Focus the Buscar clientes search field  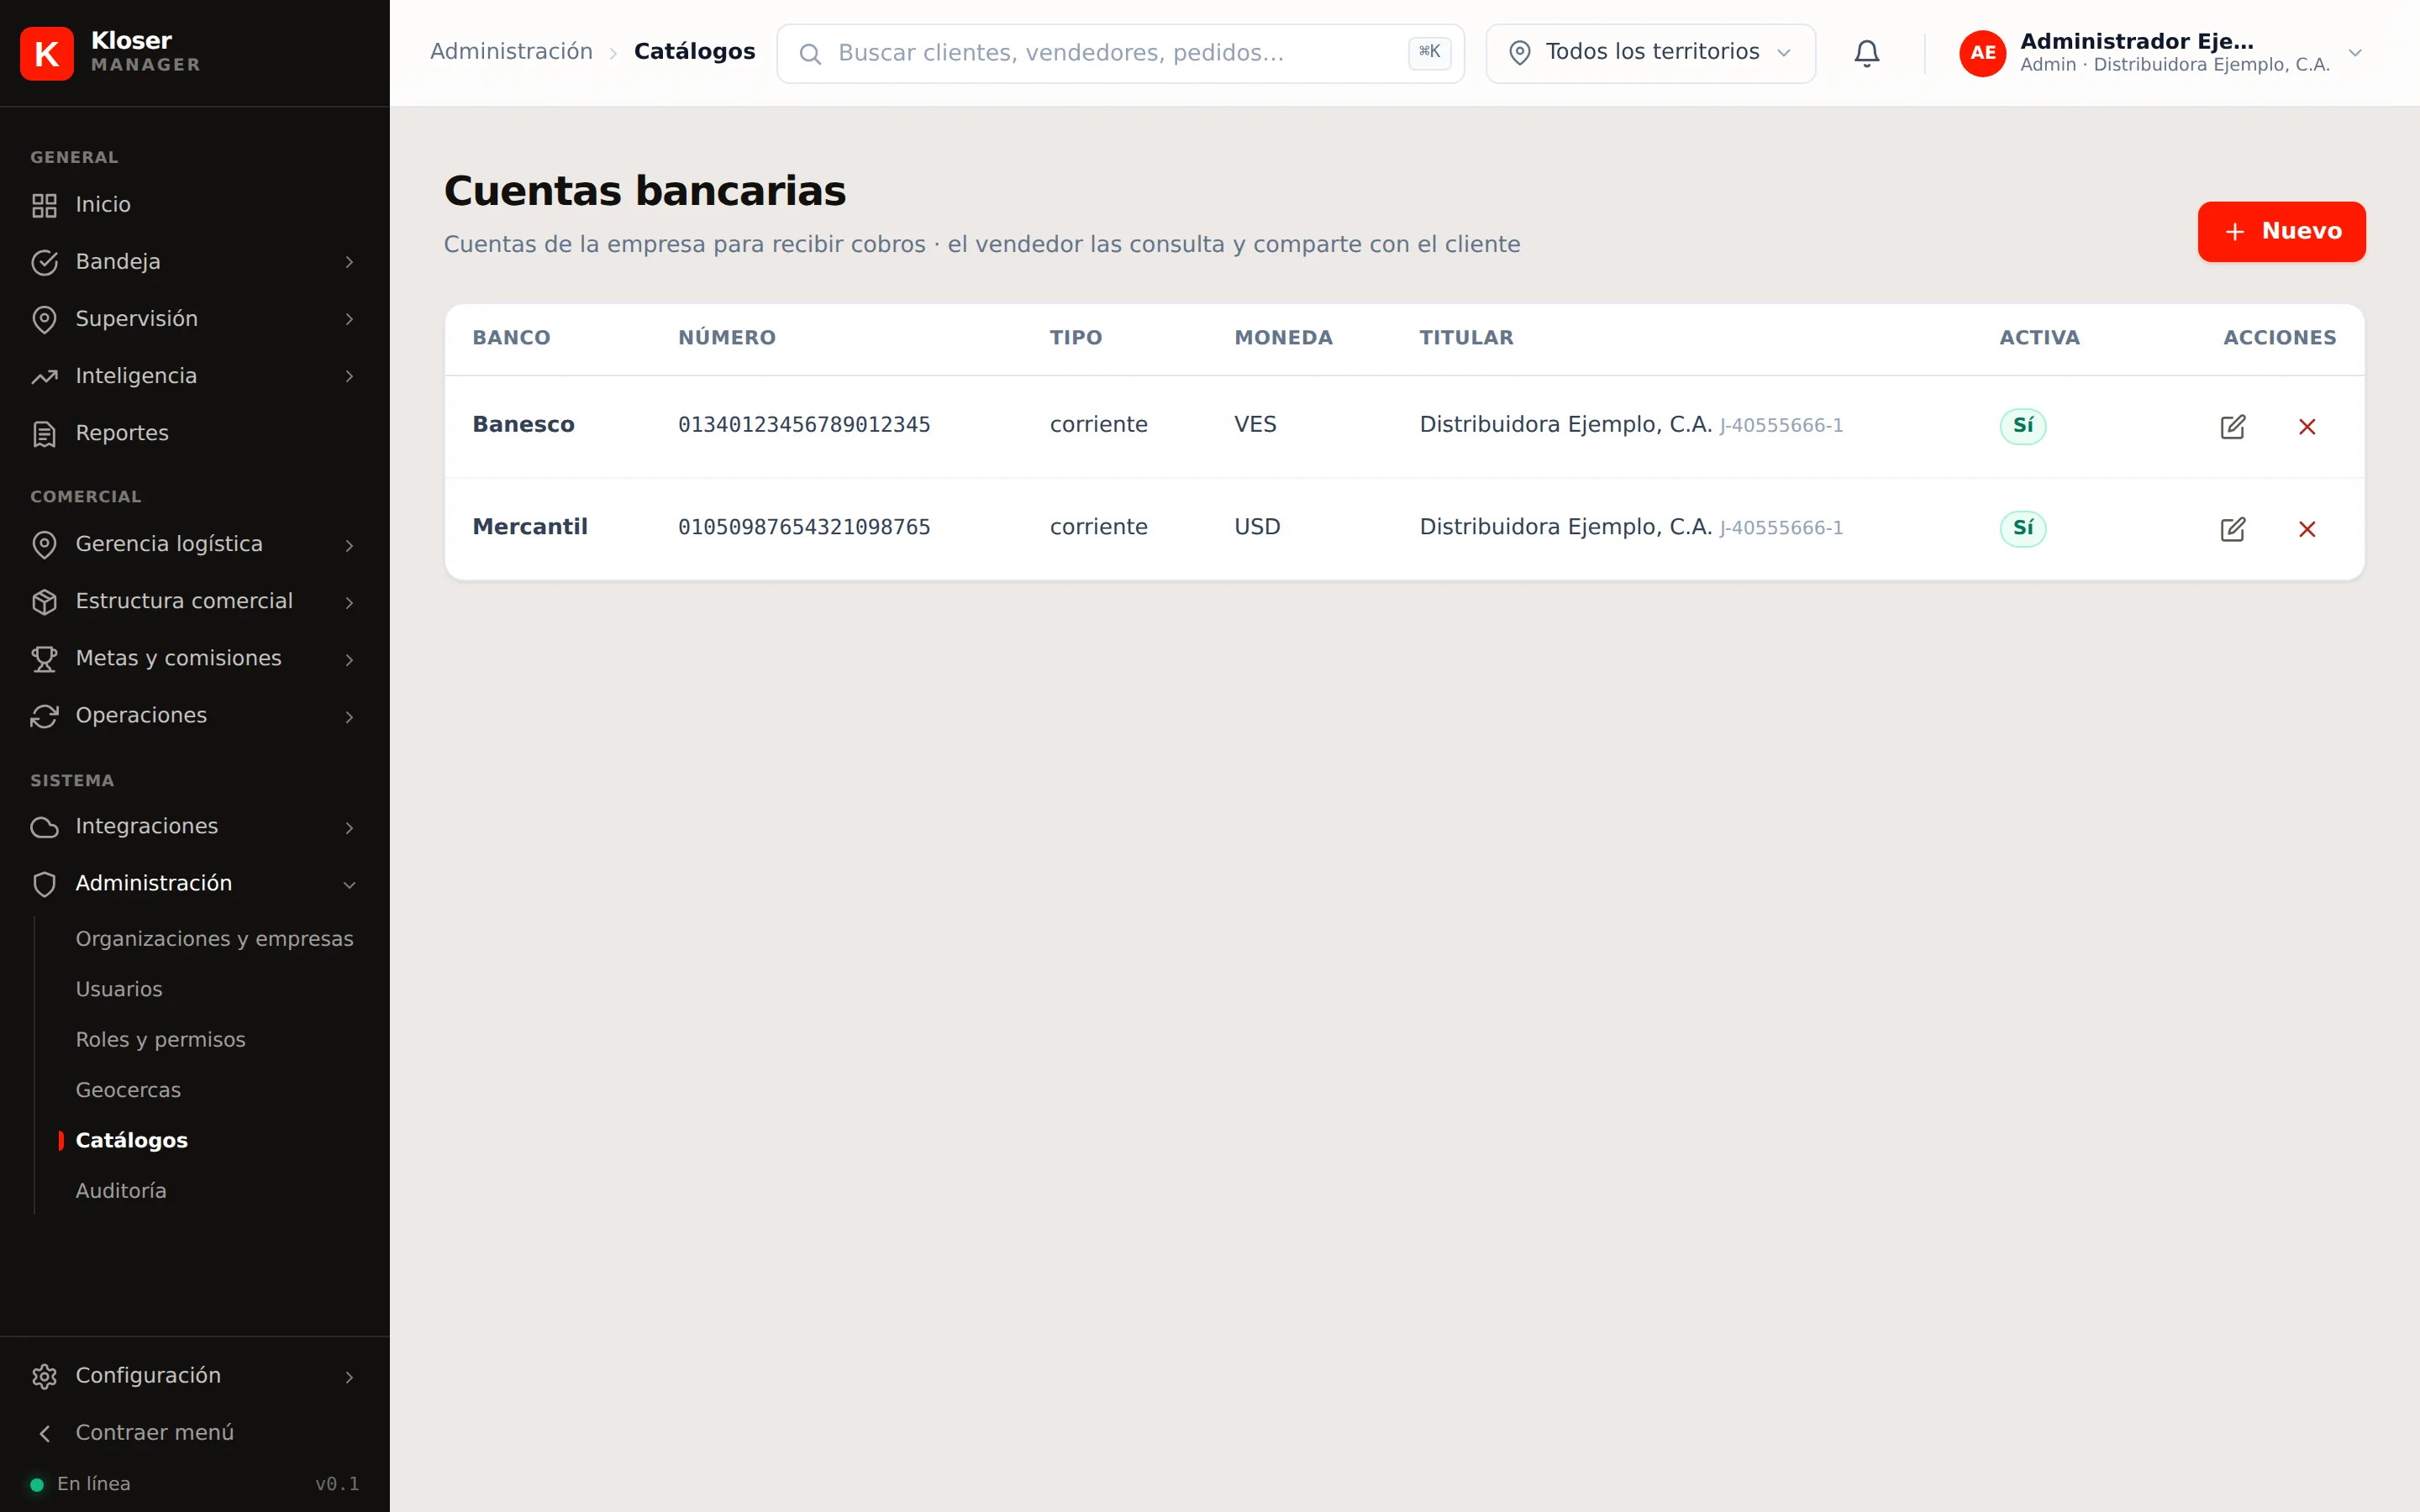[1120, 53]
